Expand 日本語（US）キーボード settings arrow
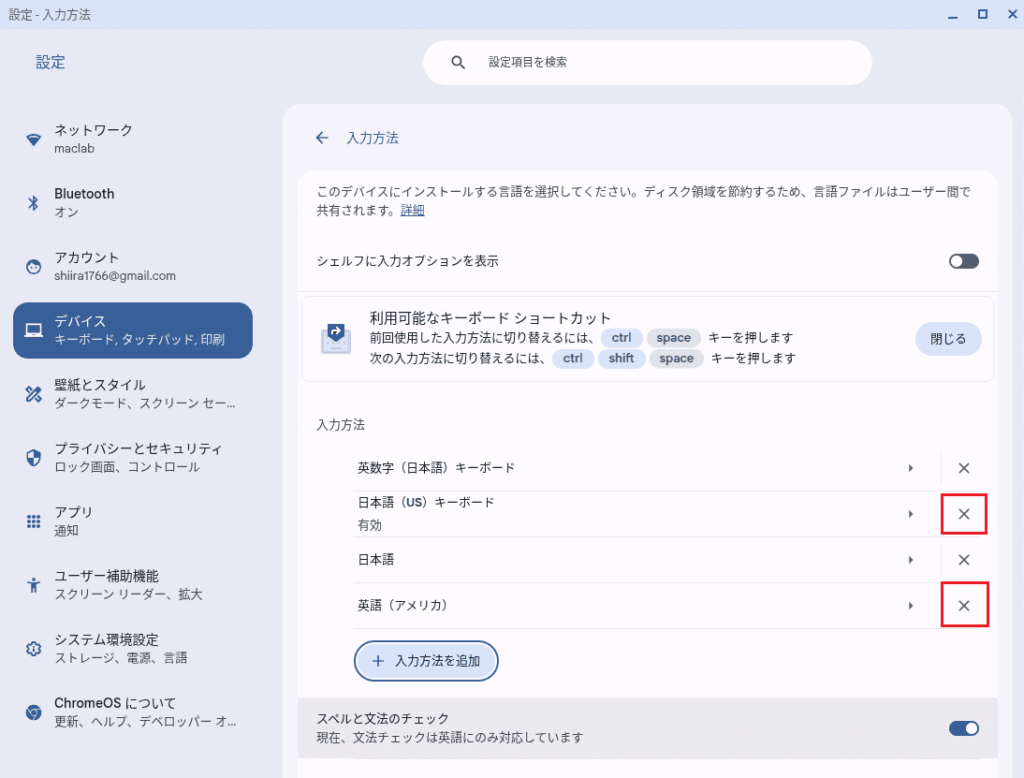The height and width of the screenshot is (778, 1024). pos(910,514)
